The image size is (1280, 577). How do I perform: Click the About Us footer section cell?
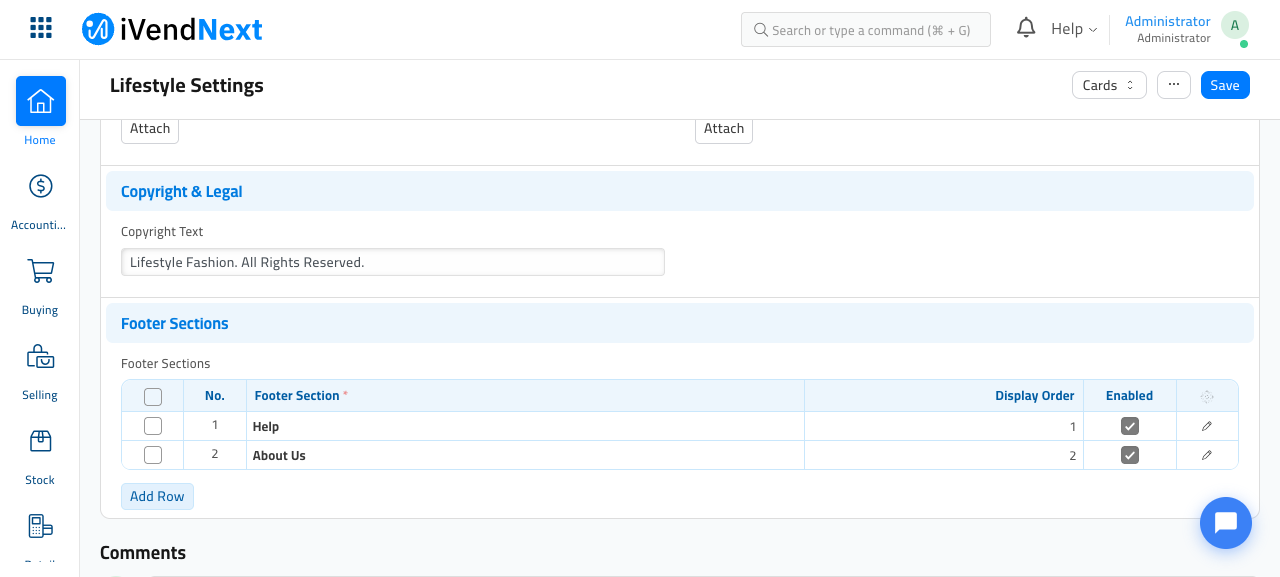click(x=526, y=455)
